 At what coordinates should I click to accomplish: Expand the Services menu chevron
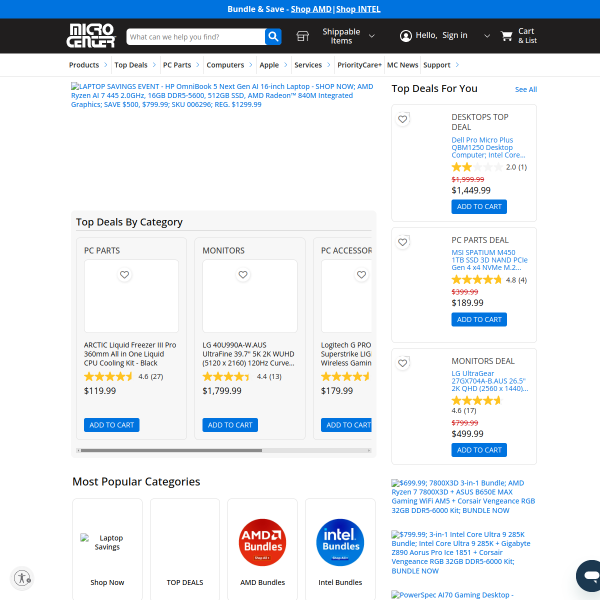pos(329,65)
